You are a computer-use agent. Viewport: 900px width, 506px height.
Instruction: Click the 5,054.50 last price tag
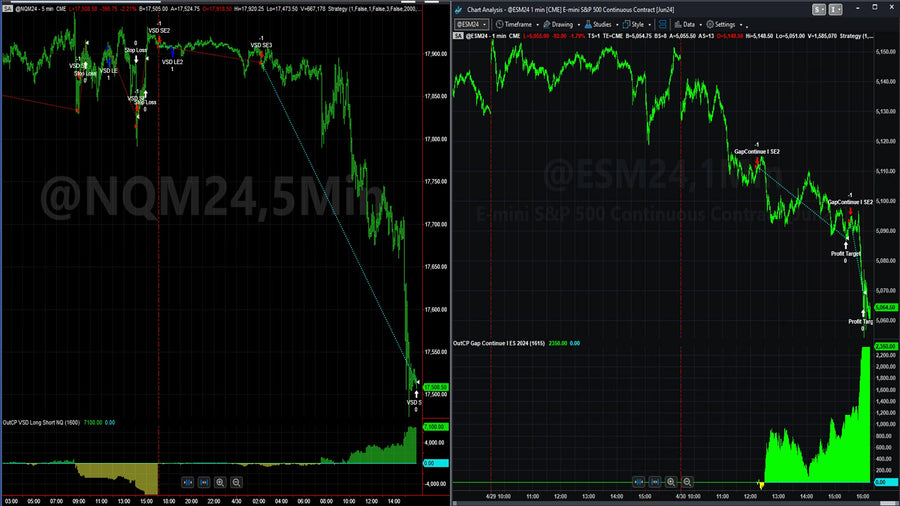886,308
